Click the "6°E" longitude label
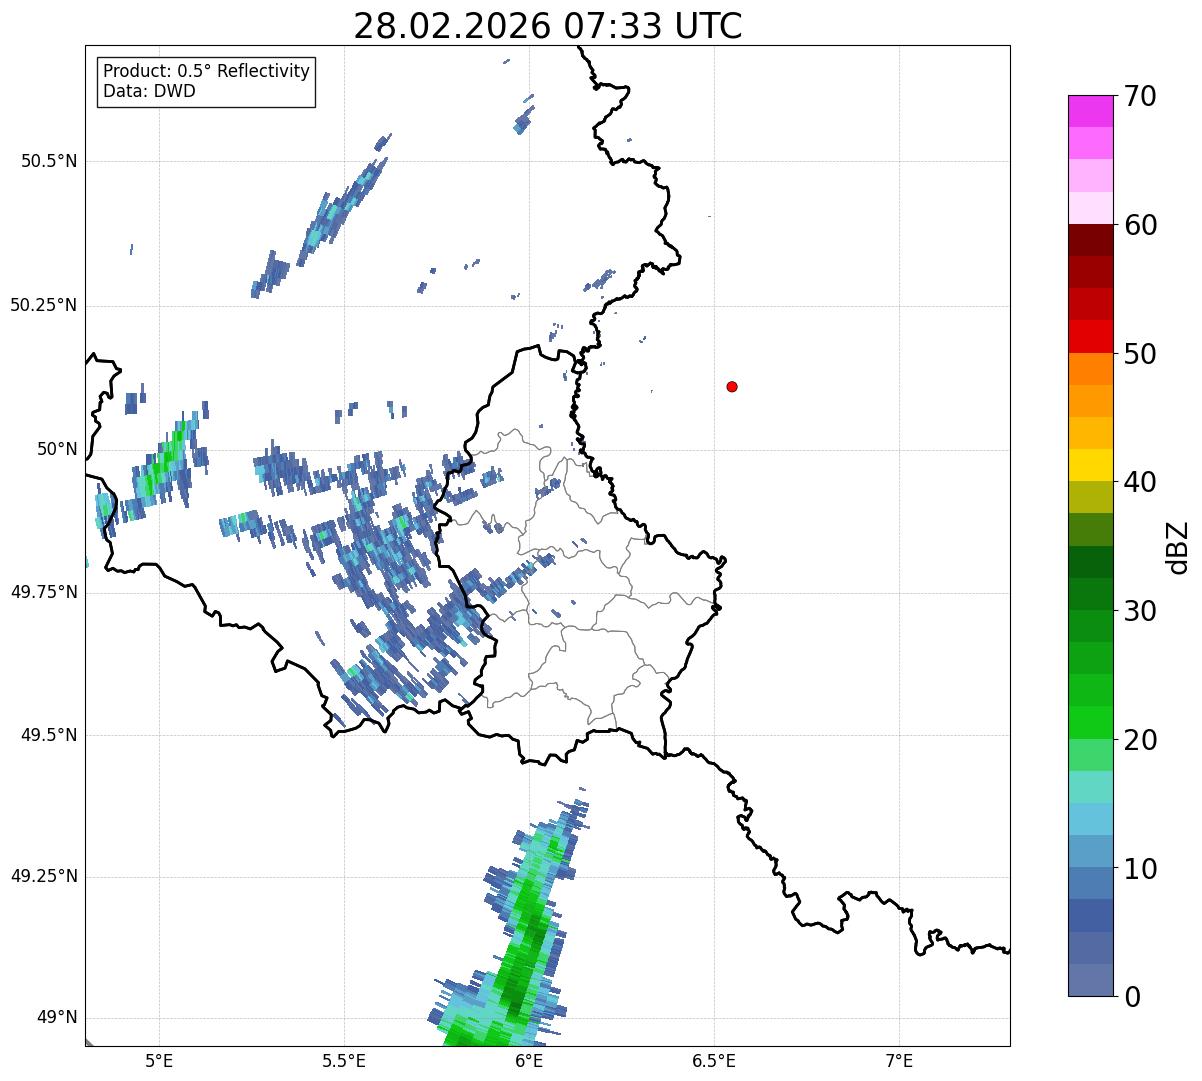This screenshot has width=1202, height=1081. 529,1060
